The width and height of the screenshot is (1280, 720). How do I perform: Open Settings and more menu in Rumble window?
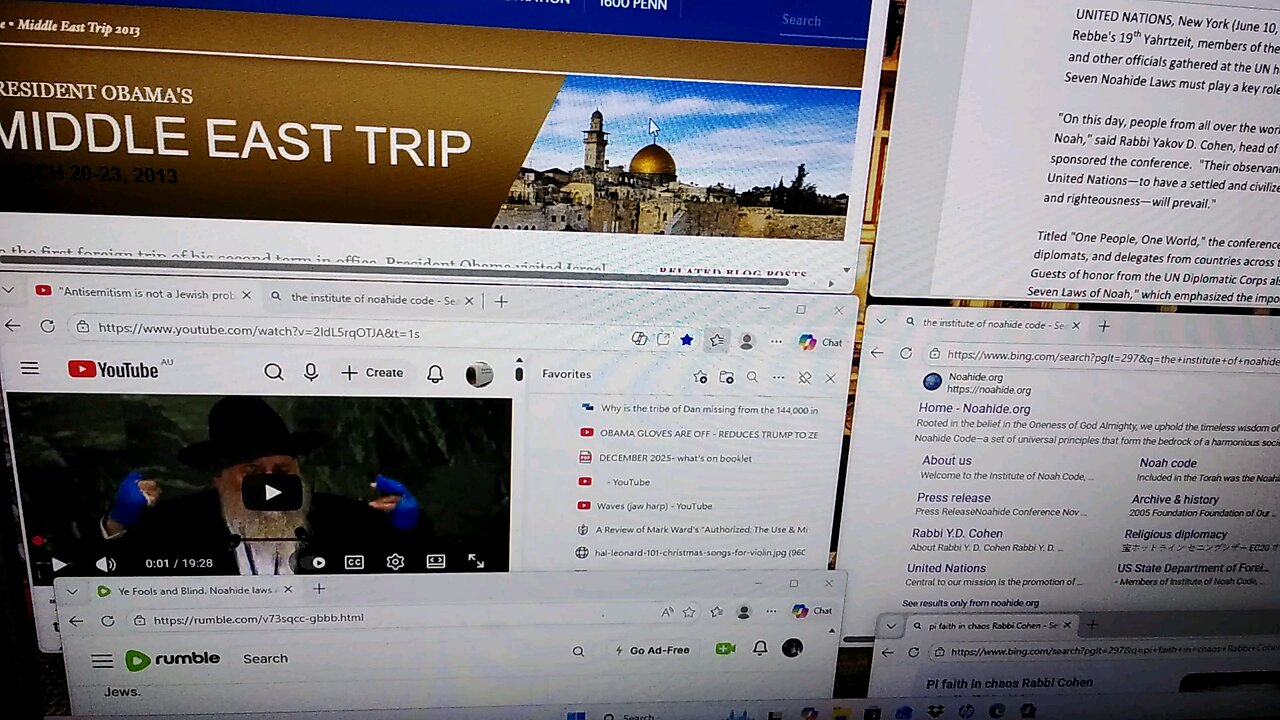[771, 611]
